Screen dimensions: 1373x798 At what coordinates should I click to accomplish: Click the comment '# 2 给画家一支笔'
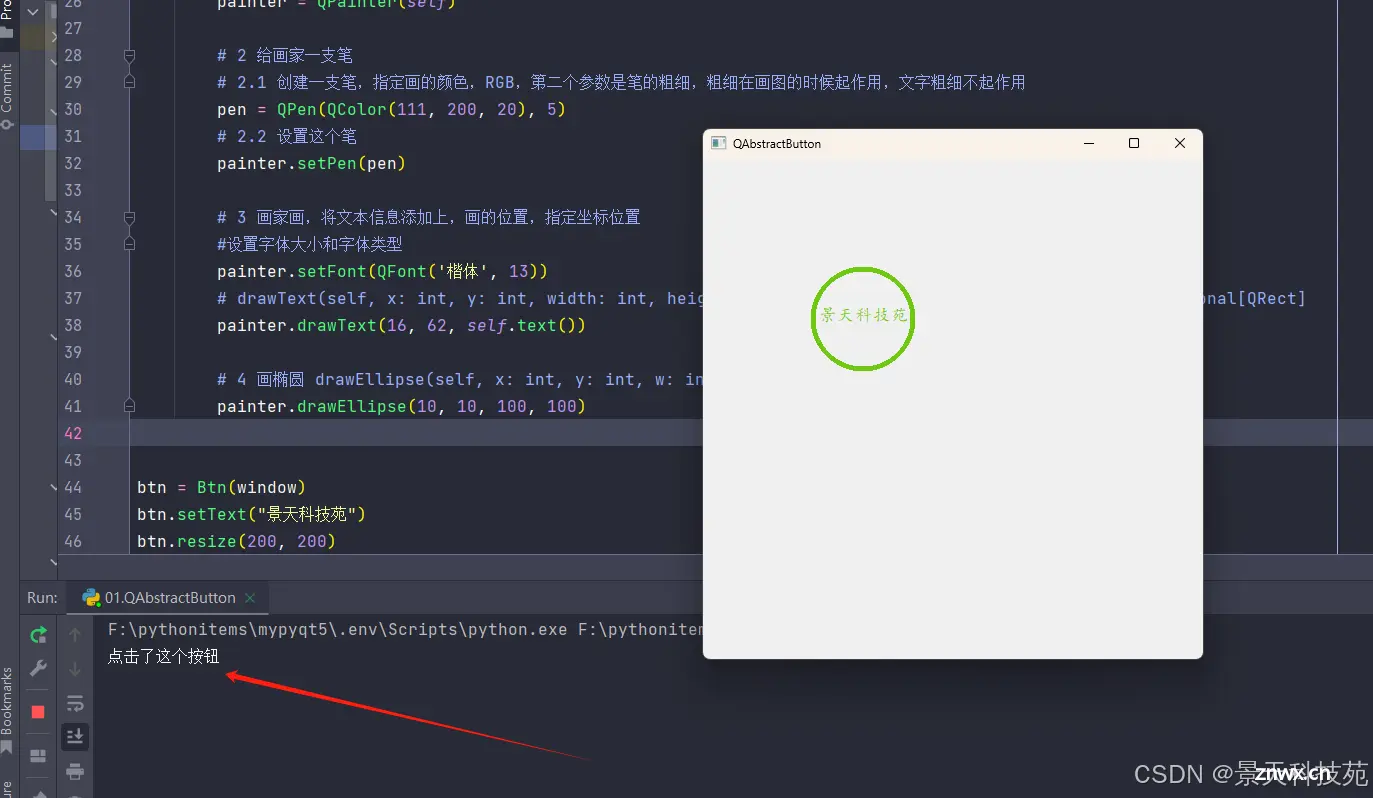click(x=285, y=55)
